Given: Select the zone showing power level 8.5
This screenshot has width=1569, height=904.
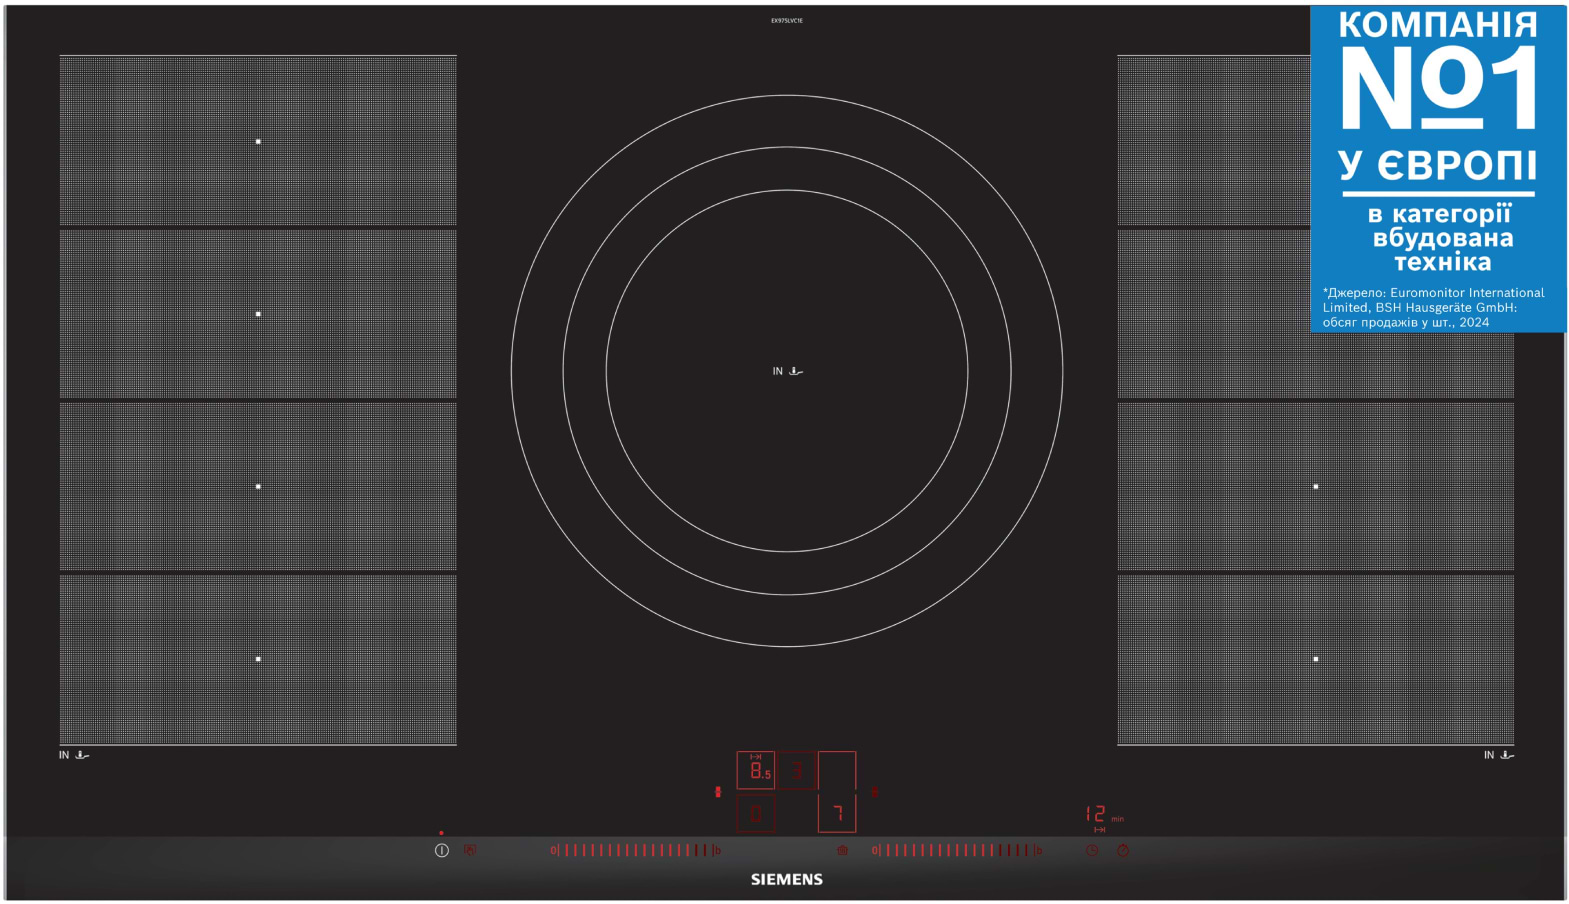Looking at the screenshot, I should [756, 770].
